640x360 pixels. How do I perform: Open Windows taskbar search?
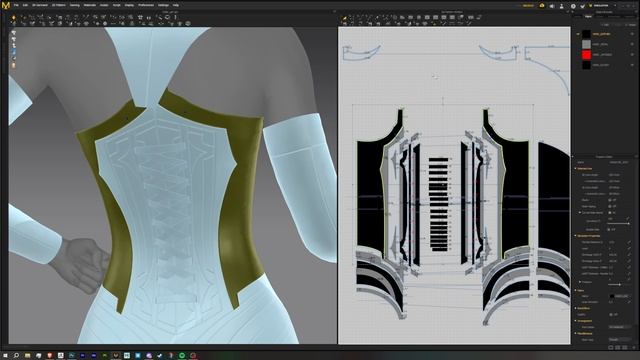(x=16, y=356)
